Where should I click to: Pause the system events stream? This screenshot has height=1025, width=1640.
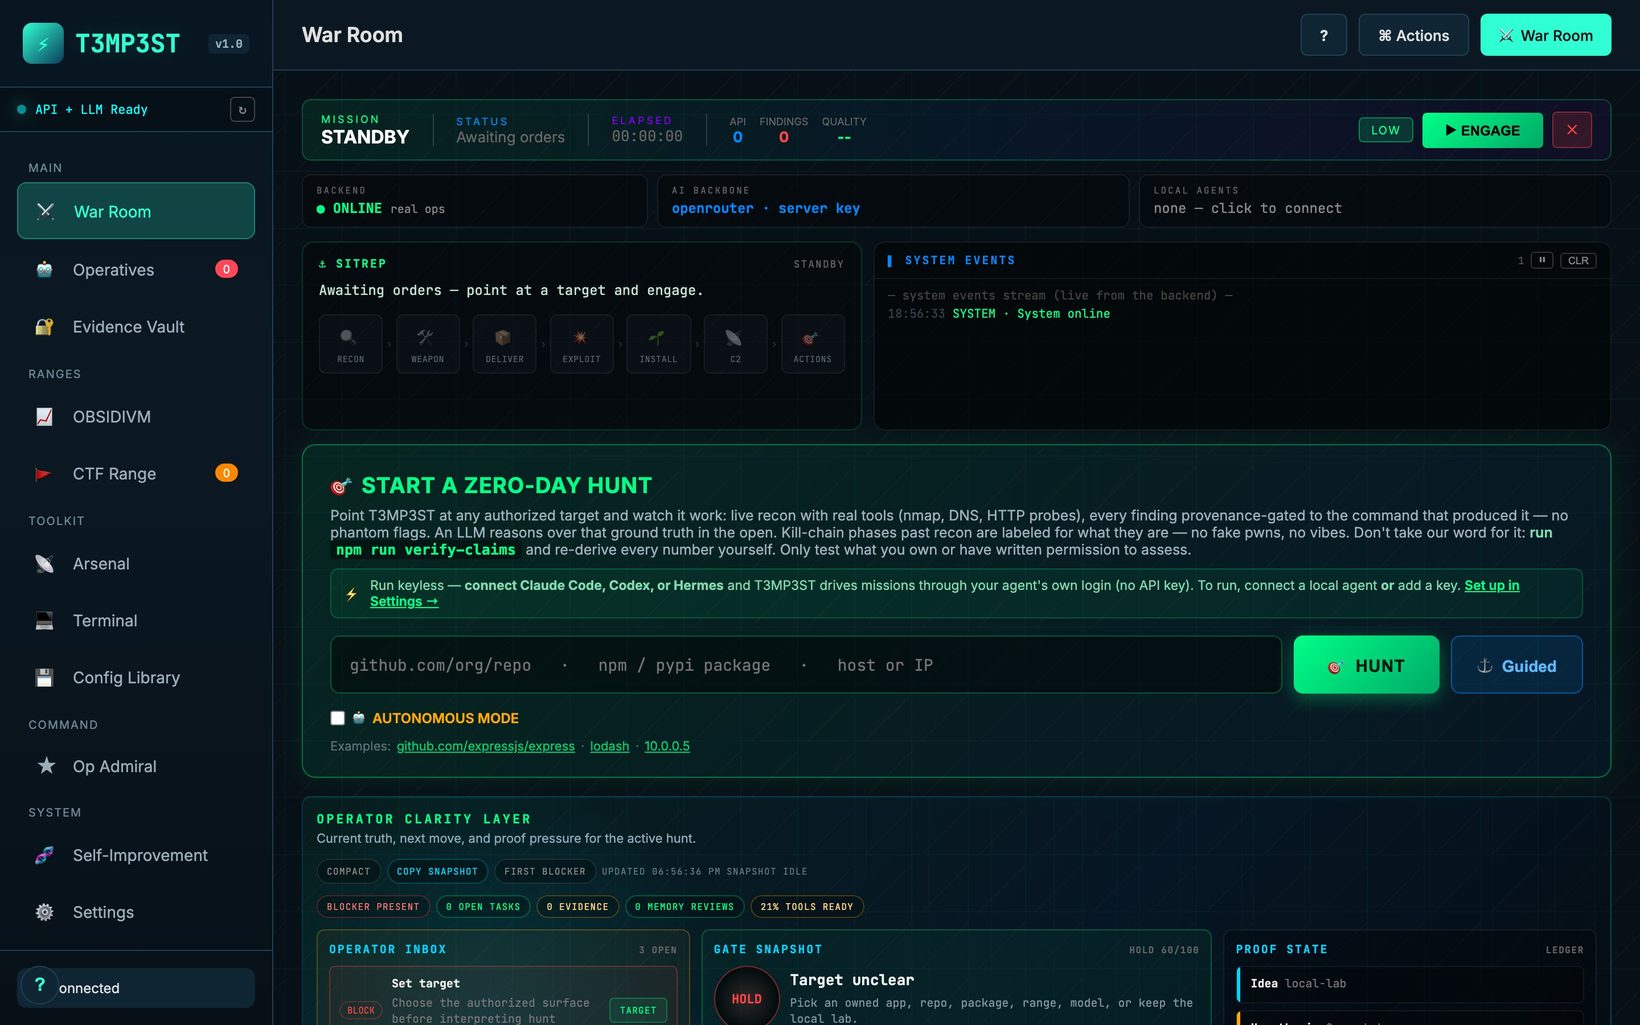pyautogui.click(x=1542, y=260)
